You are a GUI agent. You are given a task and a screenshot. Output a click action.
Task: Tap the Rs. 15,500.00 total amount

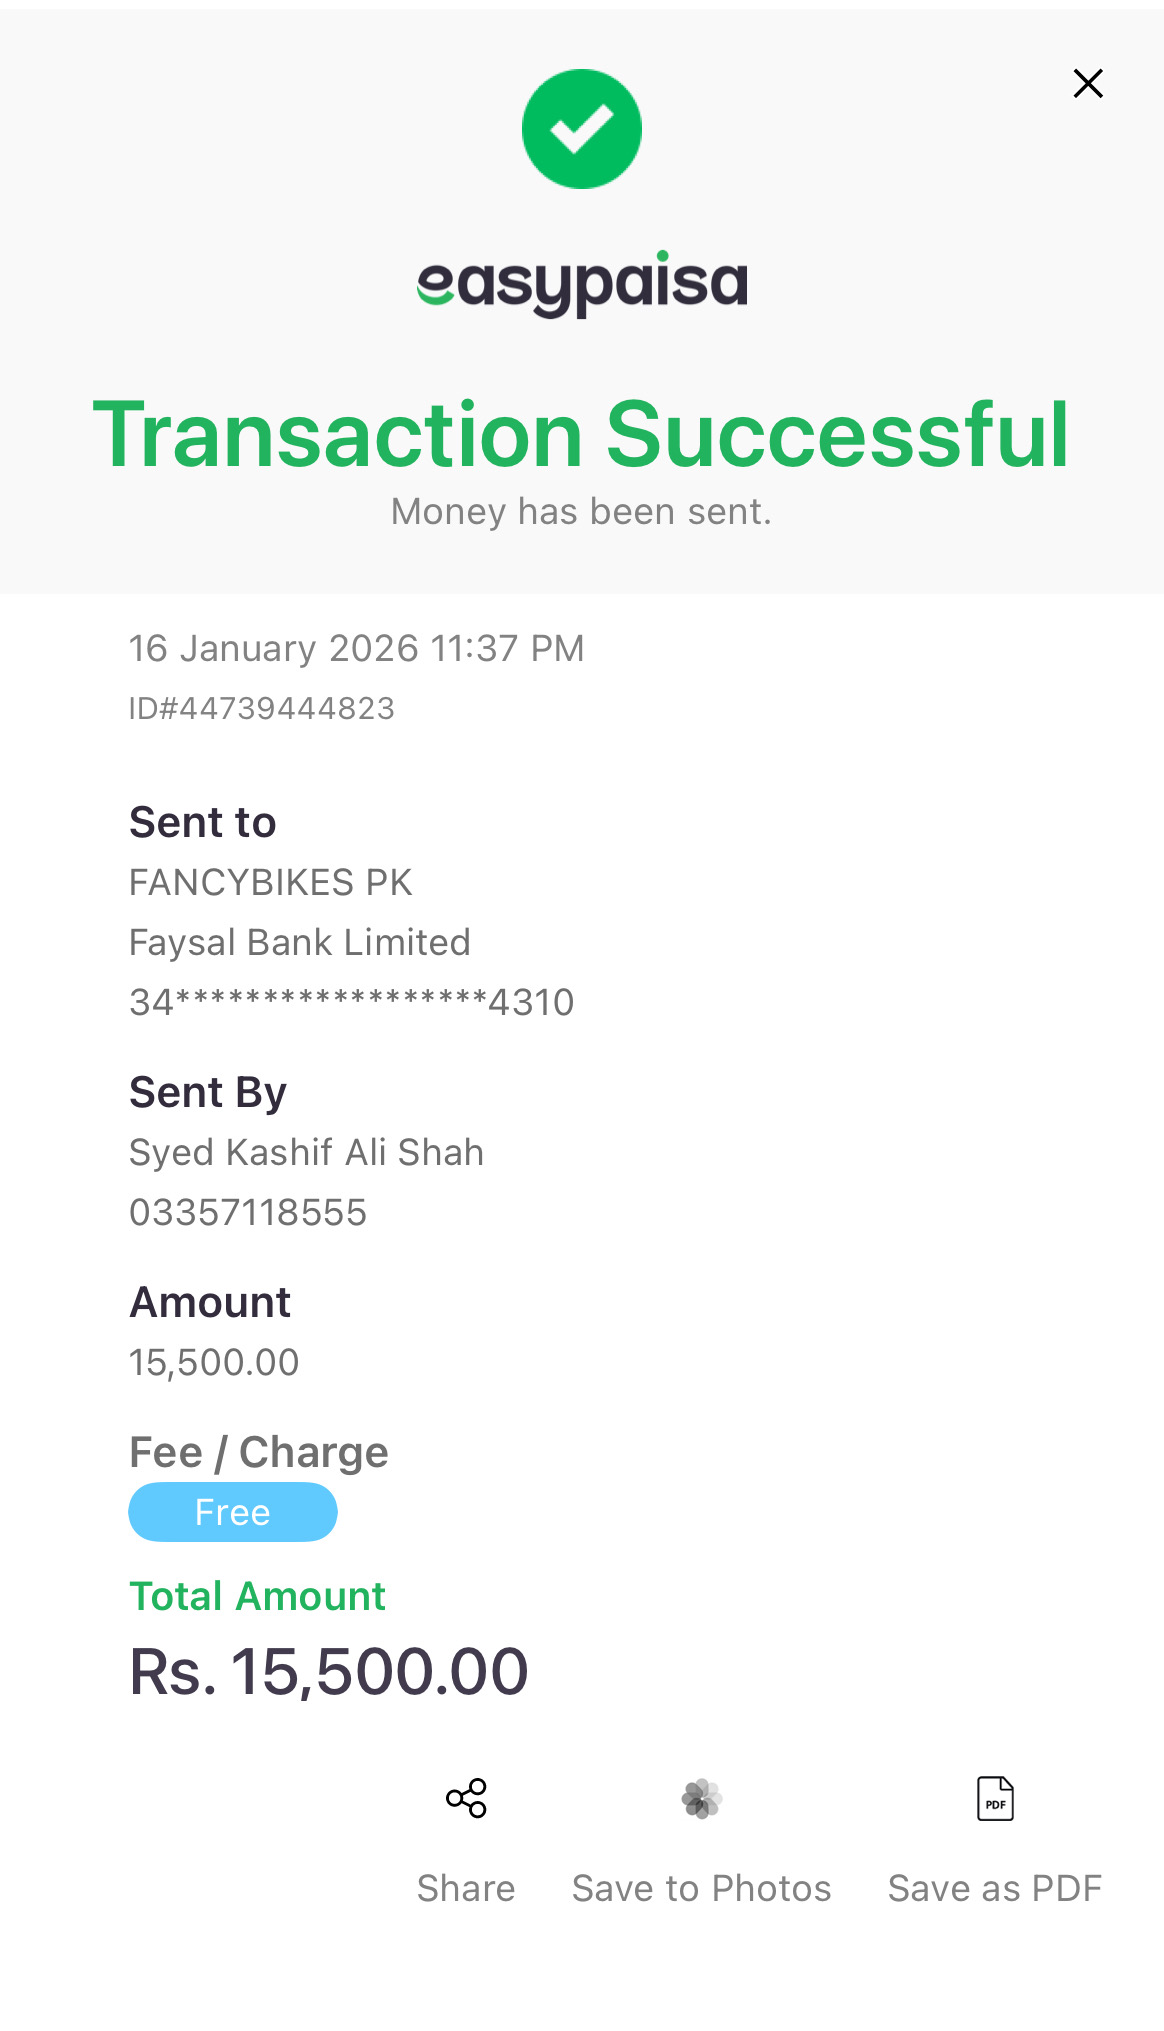tap(329, 1672)
